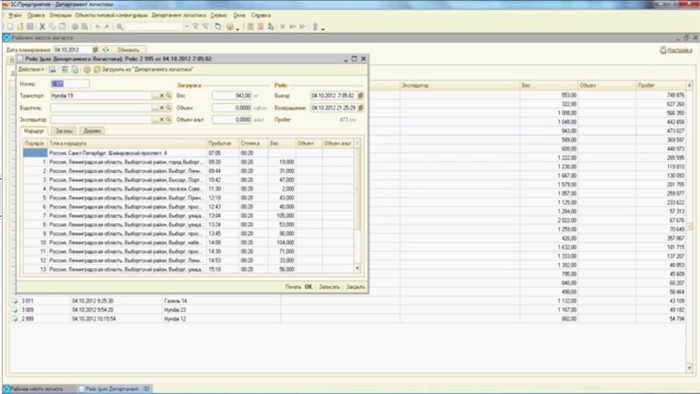Open the Calculator icon in main toolbar
Screen dimensions: 700x394
tap(250, 27)
